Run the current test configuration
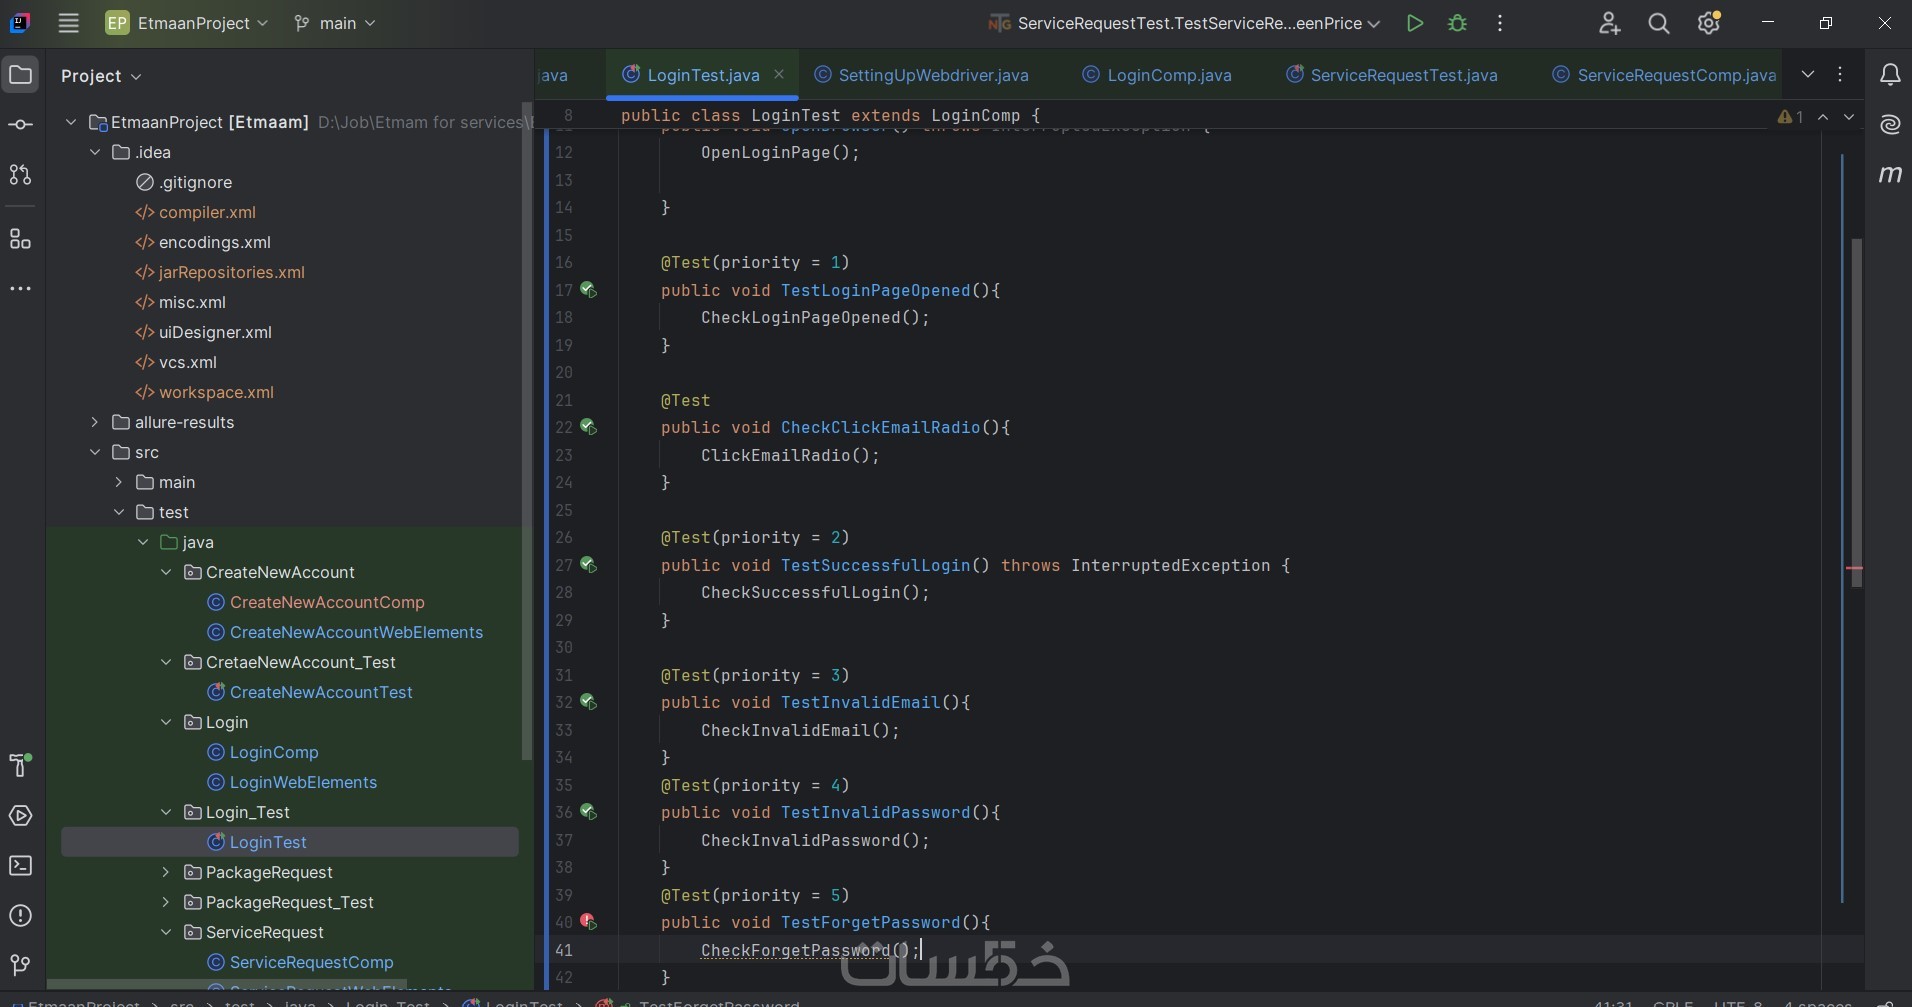Screen dimensions: 1912x1007 click(x=1415, y=23)
